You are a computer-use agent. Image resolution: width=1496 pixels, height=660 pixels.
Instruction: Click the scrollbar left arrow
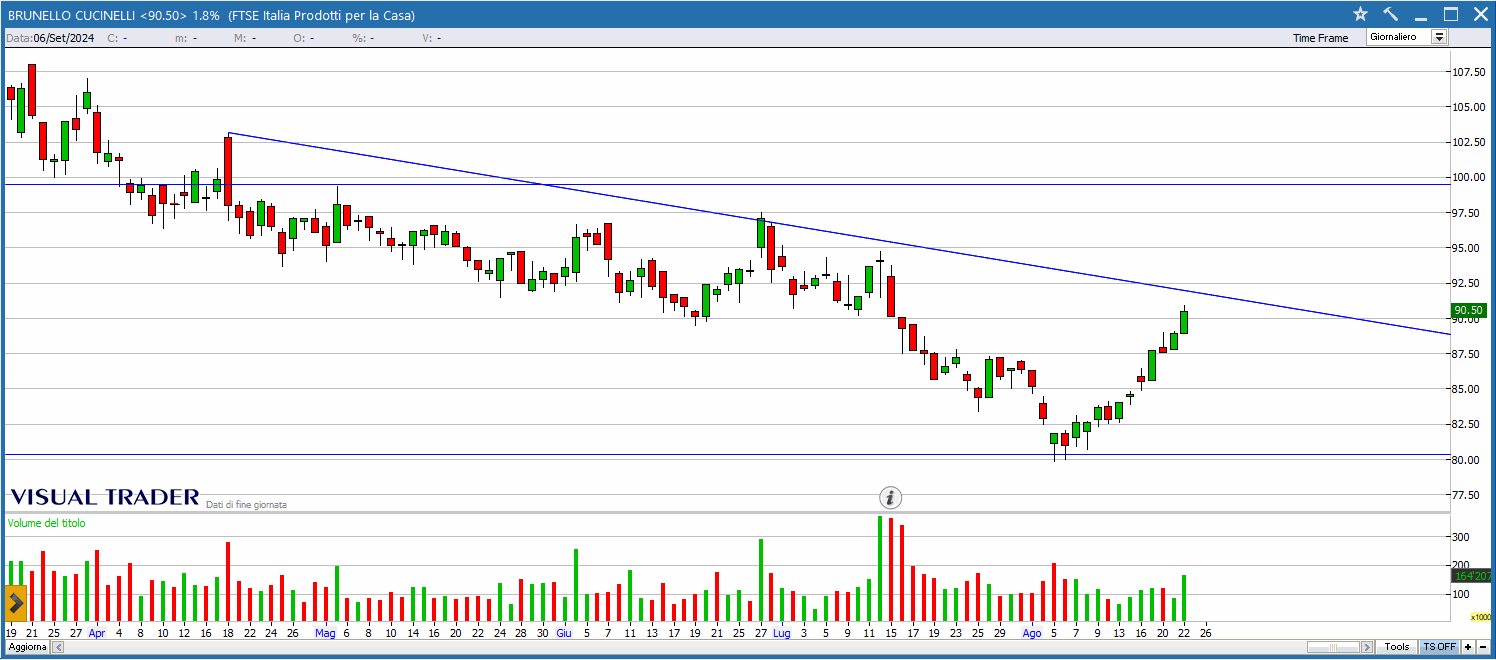(x=58, y=647)
